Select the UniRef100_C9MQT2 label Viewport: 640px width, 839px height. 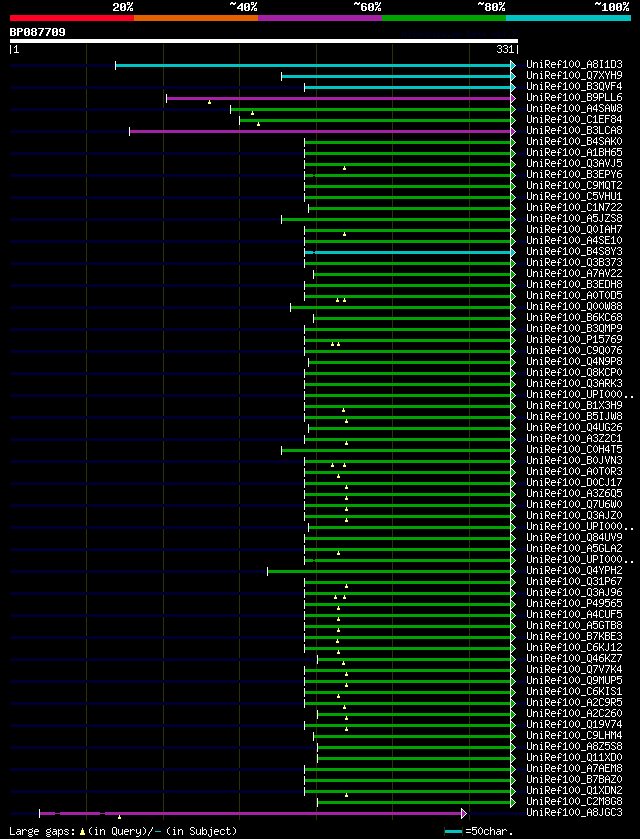(x=574, y=186)
